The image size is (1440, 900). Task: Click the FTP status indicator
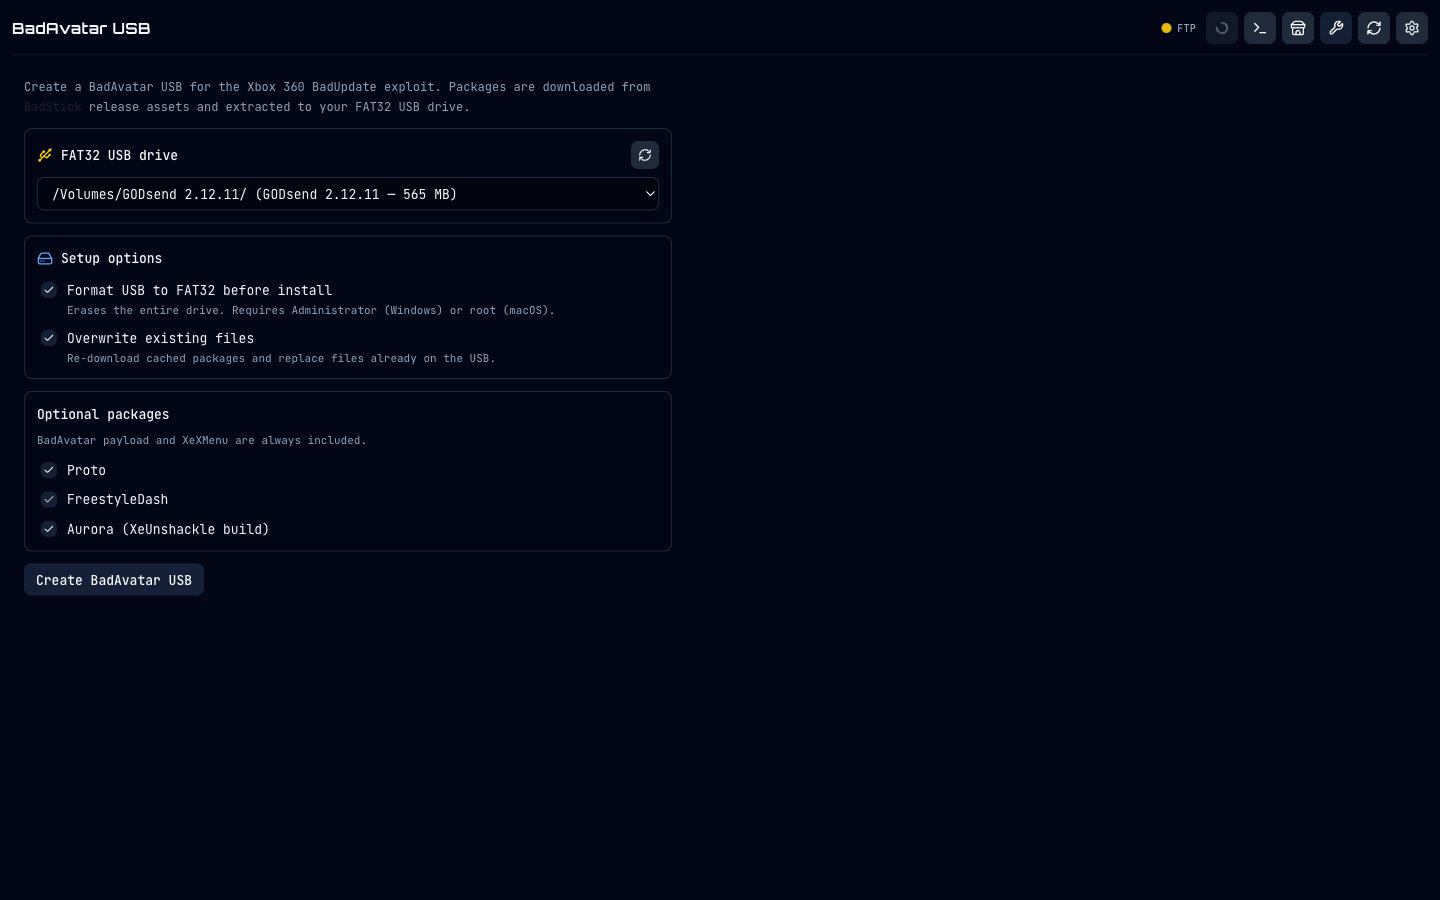[1178, 28]
